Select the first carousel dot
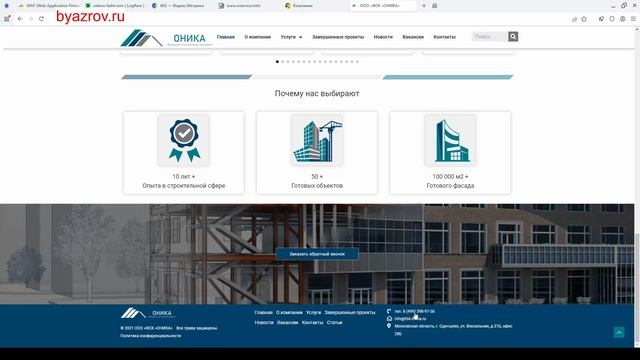The image size is (640, 360). (278, 62)
